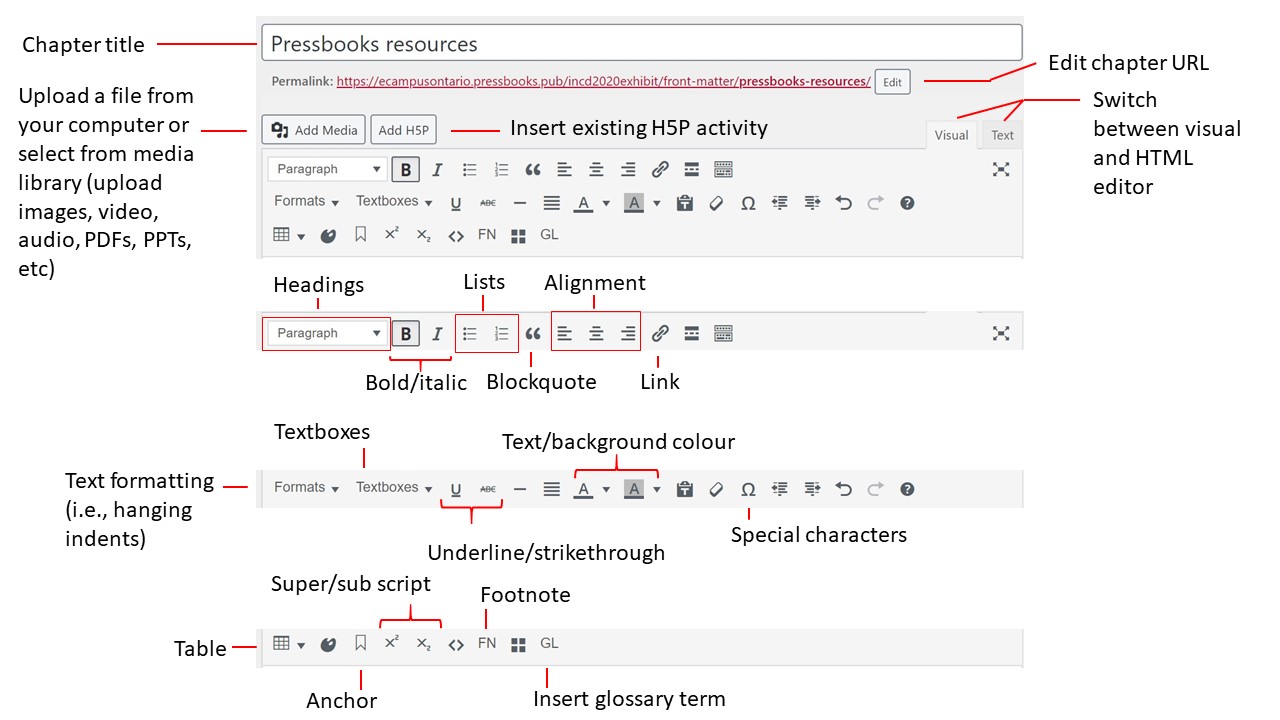Click the Add Media button
The width and height of the screenshot is (1280, 720).
tap(314, 130)
